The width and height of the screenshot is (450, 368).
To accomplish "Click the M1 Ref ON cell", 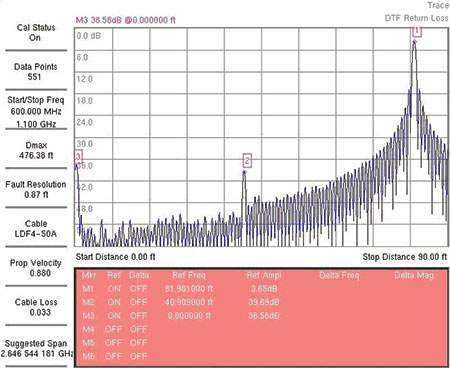I will click(x=114, y=289).
